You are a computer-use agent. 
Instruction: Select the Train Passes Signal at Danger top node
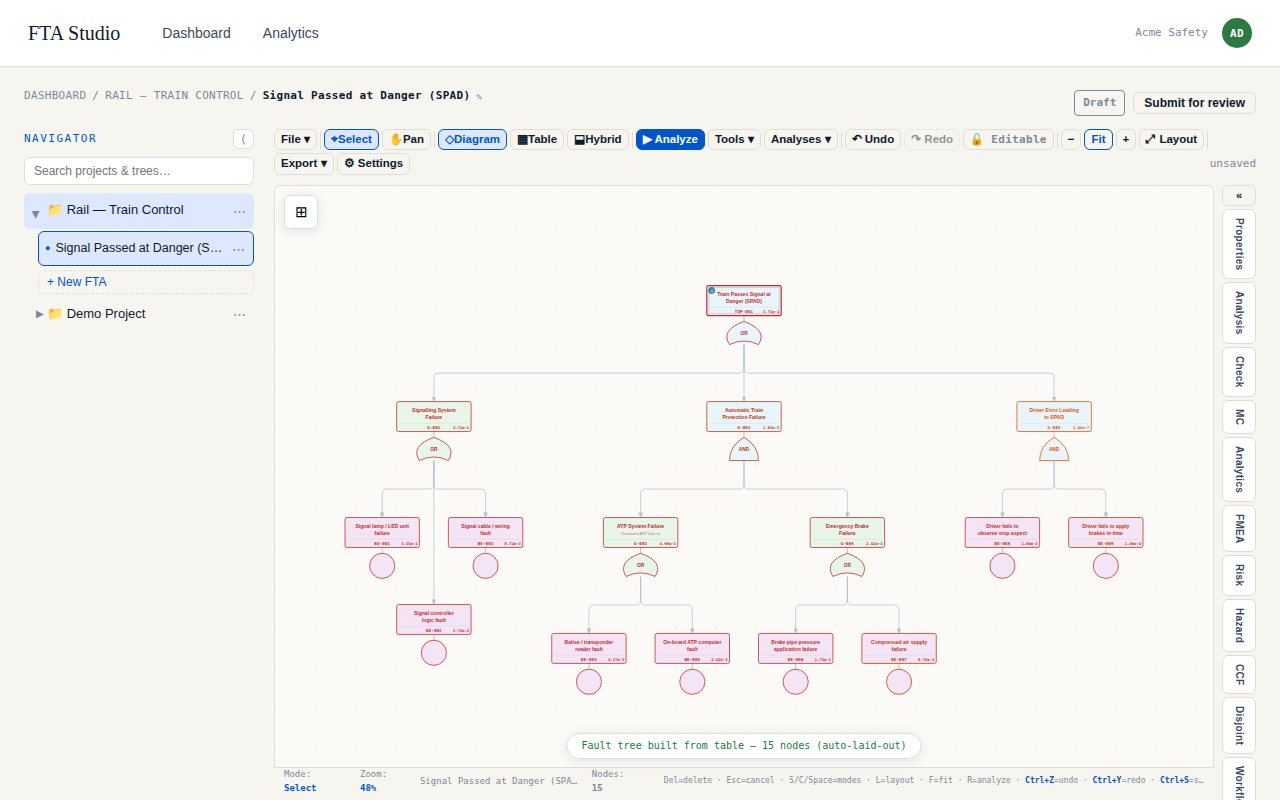point(744,300)
